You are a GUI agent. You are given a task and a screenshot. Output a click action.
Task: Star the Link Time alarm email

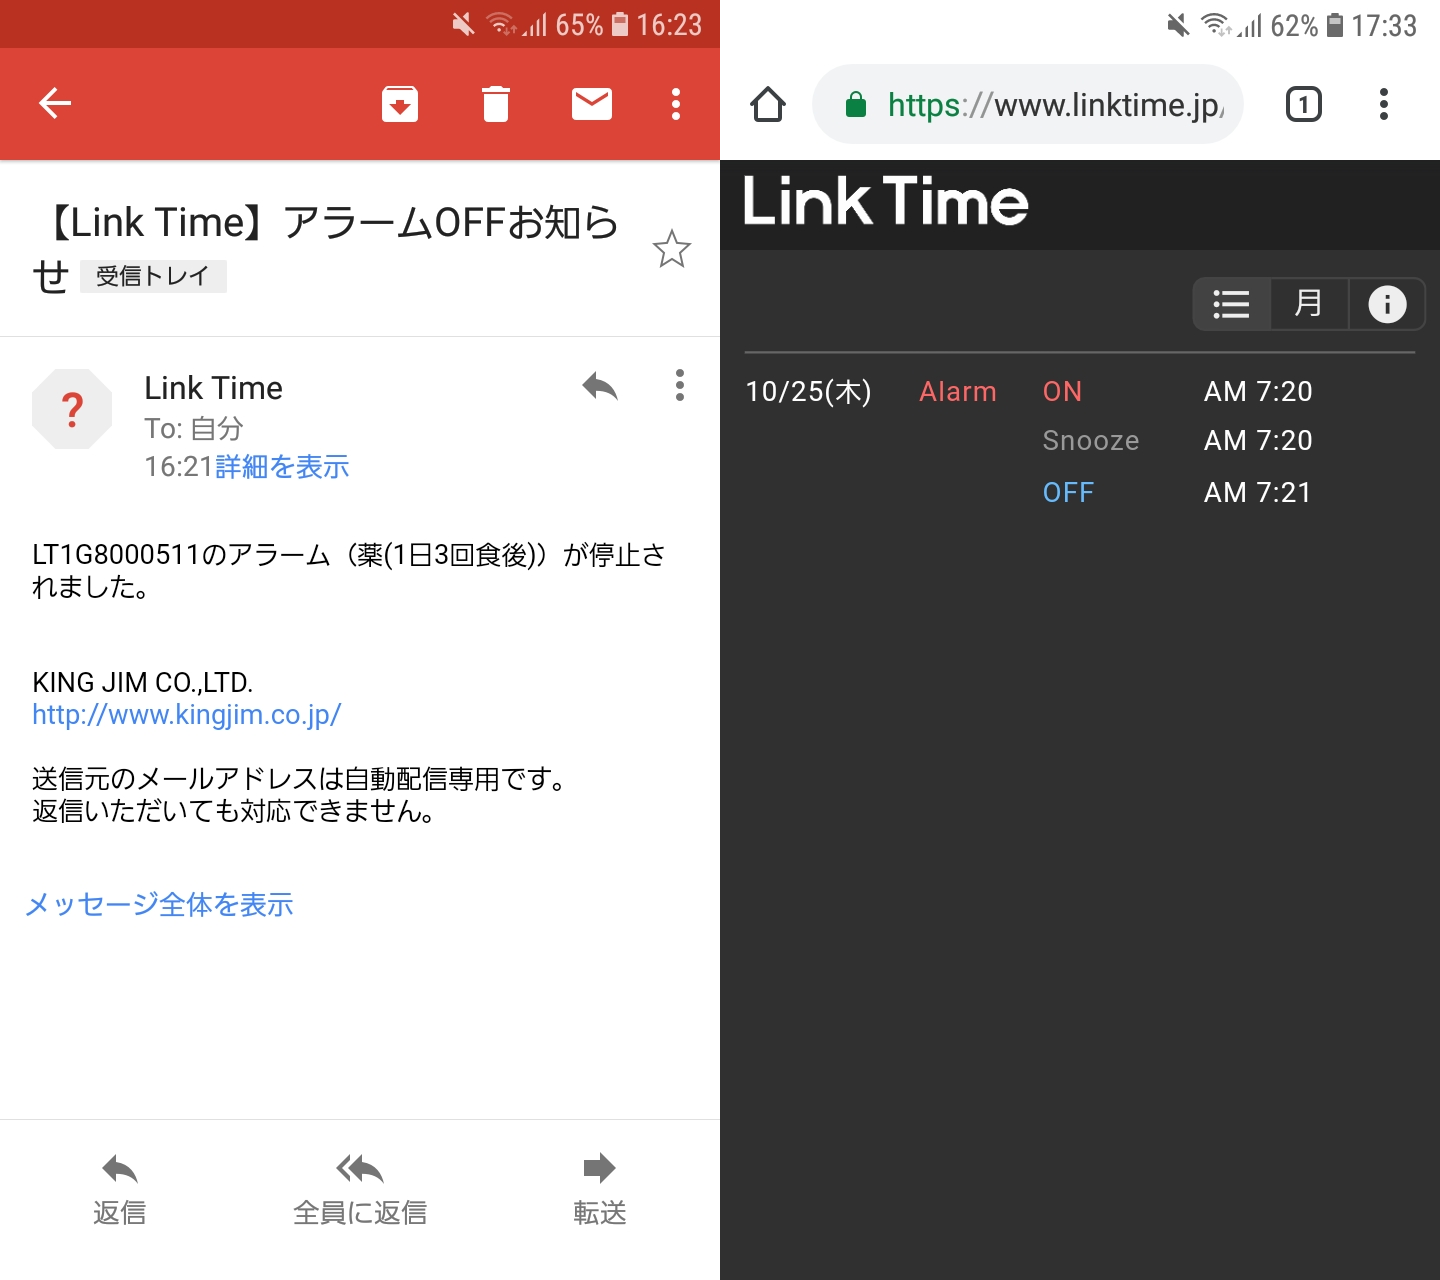pos(671,250)
